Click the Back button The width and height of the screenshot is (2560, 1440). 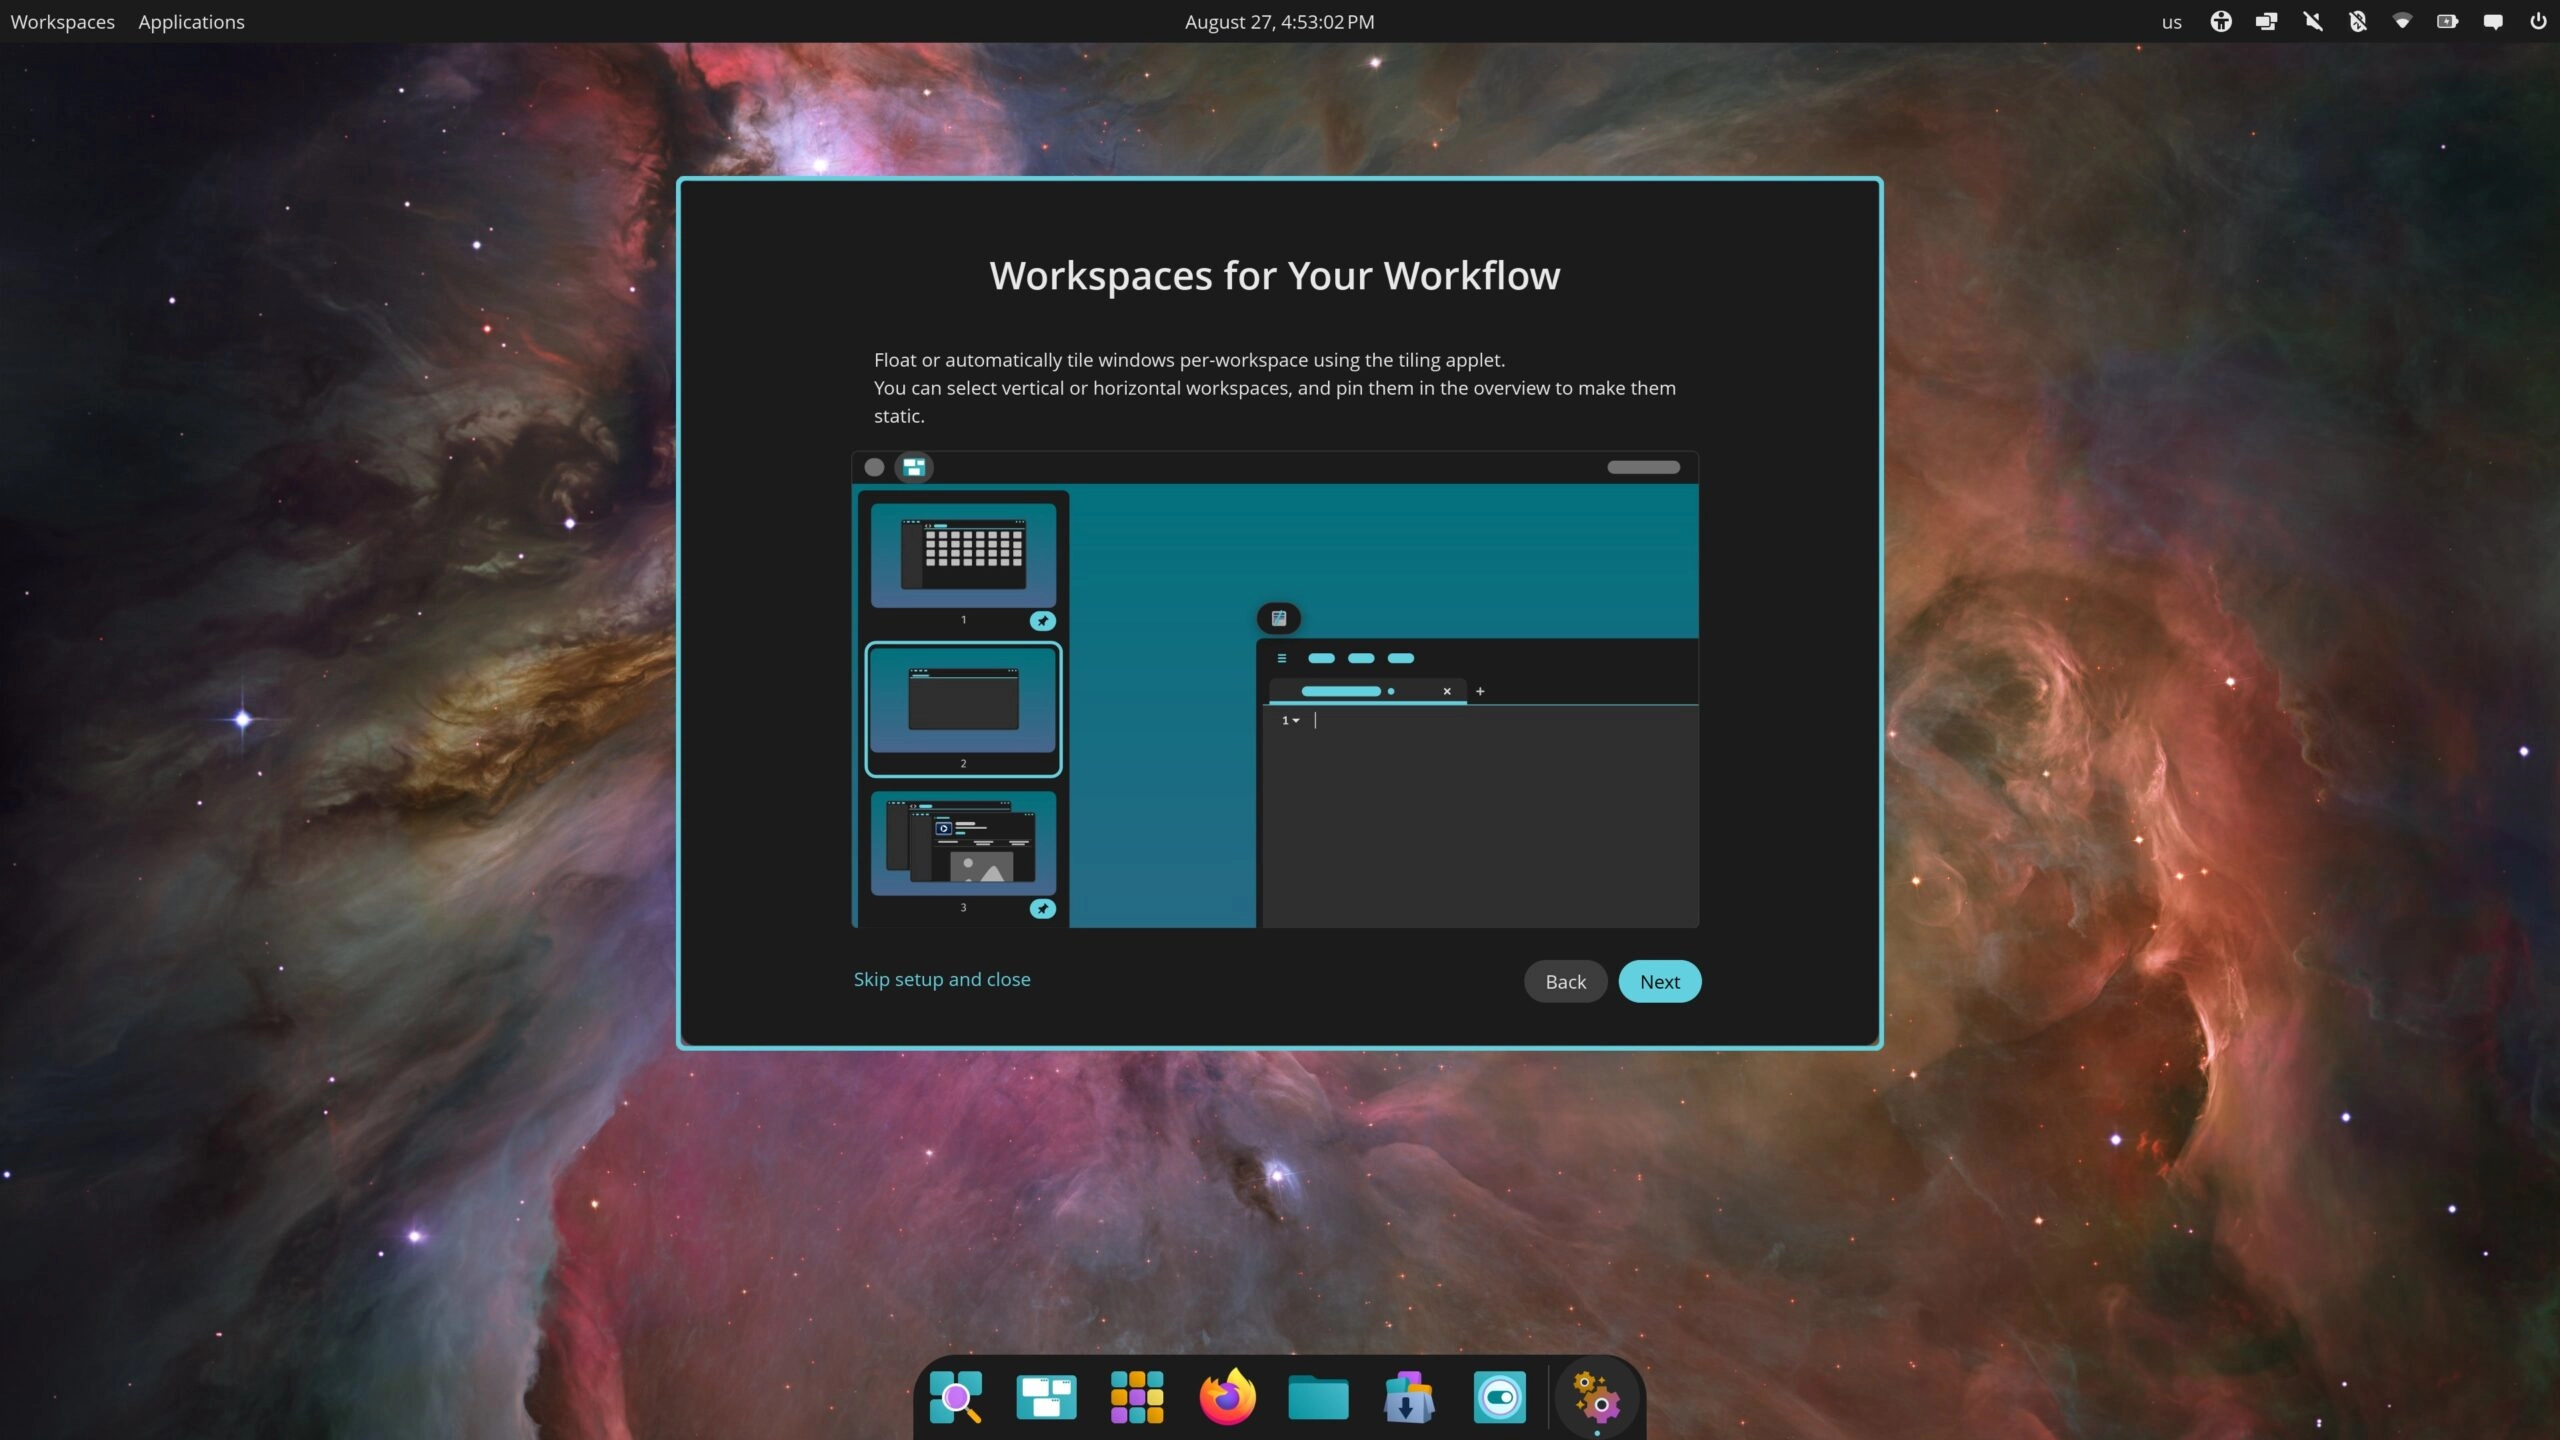pos(1565,981)
